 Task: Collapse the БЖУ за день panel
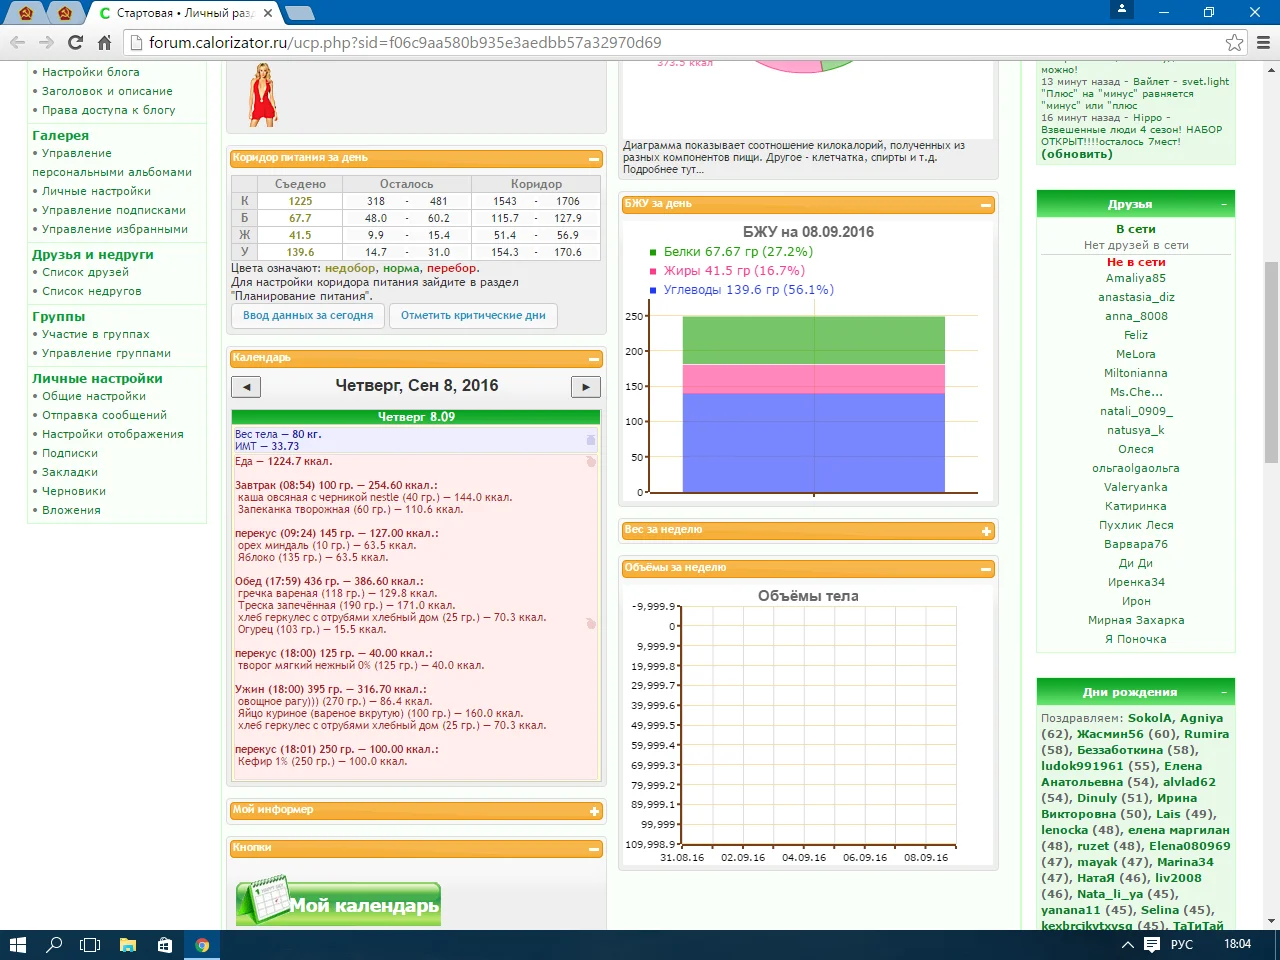pyautogui.click(x=986, y=205)
